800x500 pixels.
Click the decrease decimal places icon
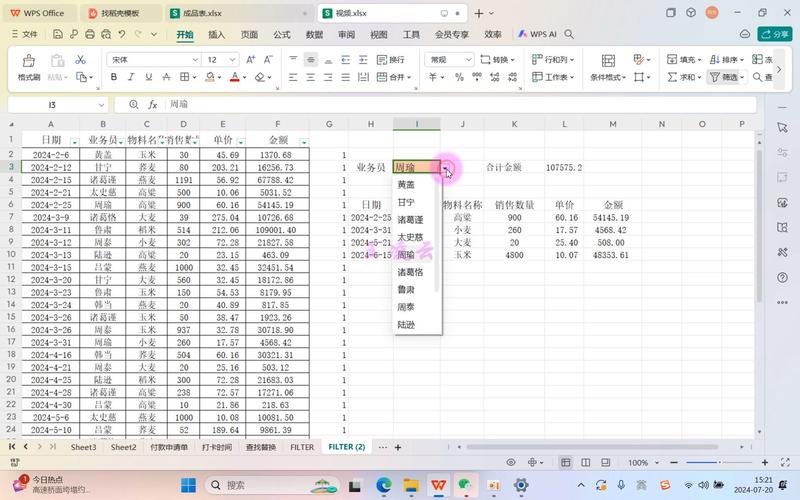(x=512, y=77)
